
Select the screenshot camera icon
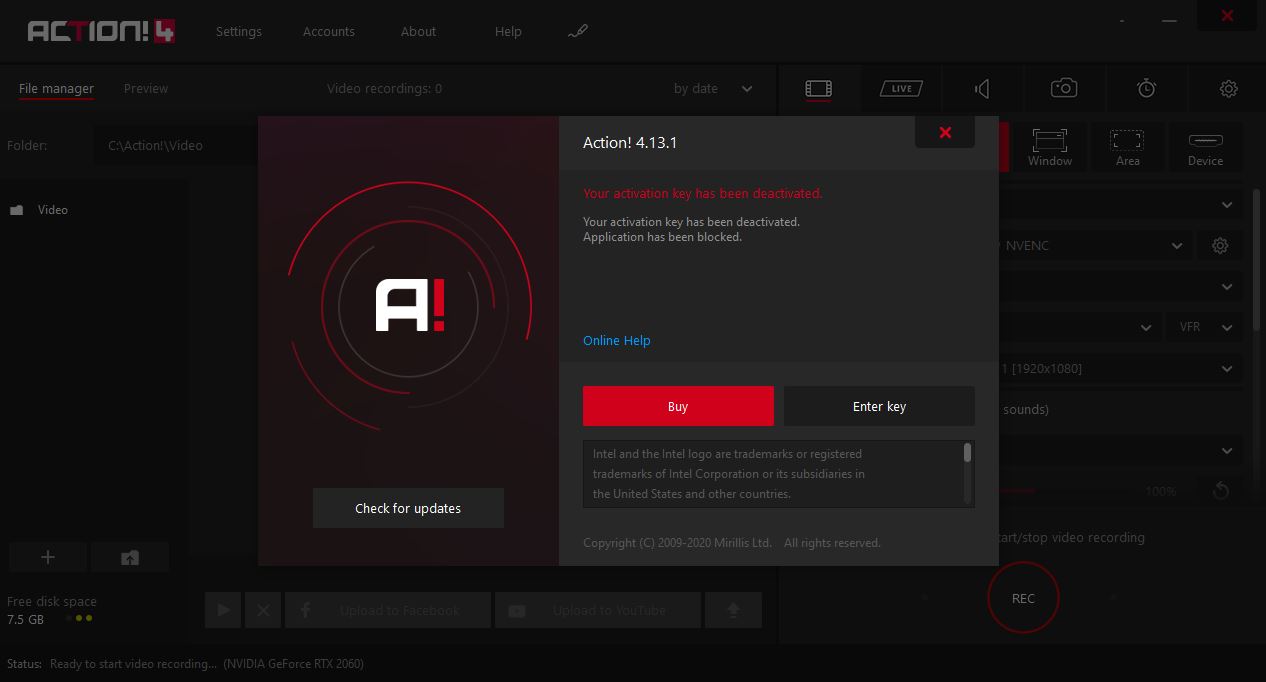(1064, 89)
